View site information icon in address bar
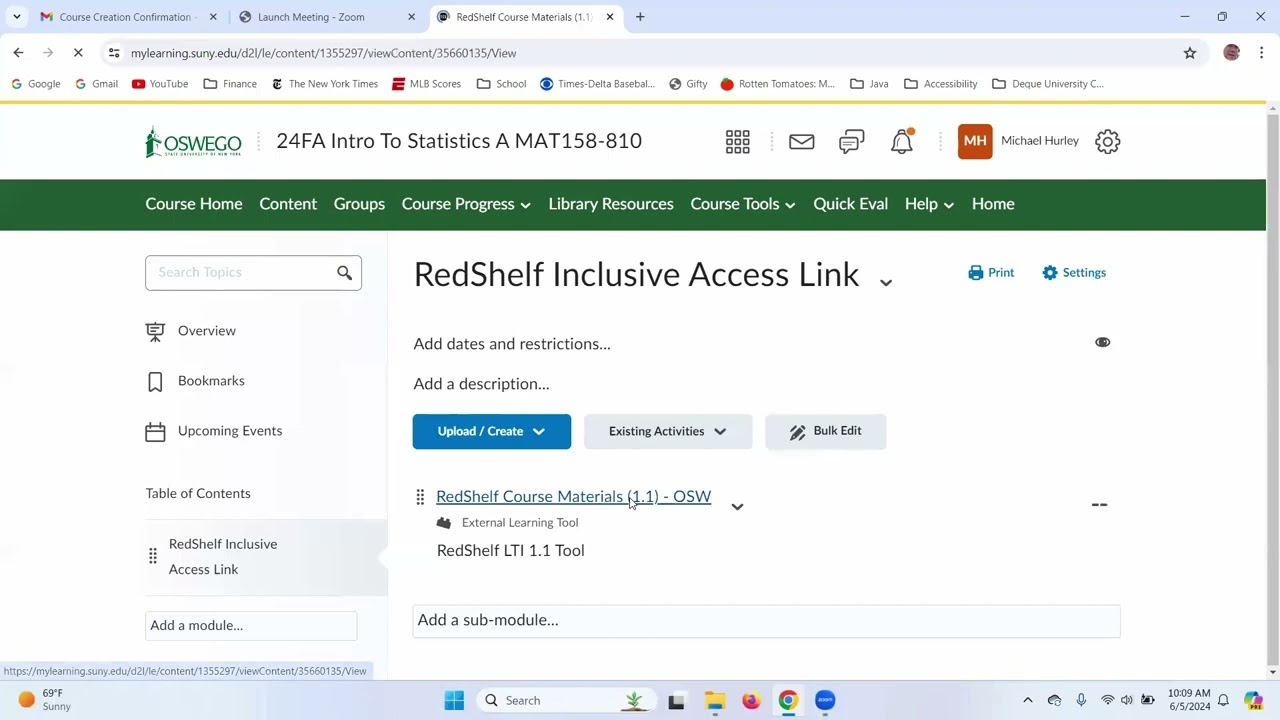This screenshot has width=1280, height=720. (x=114, y=53)
